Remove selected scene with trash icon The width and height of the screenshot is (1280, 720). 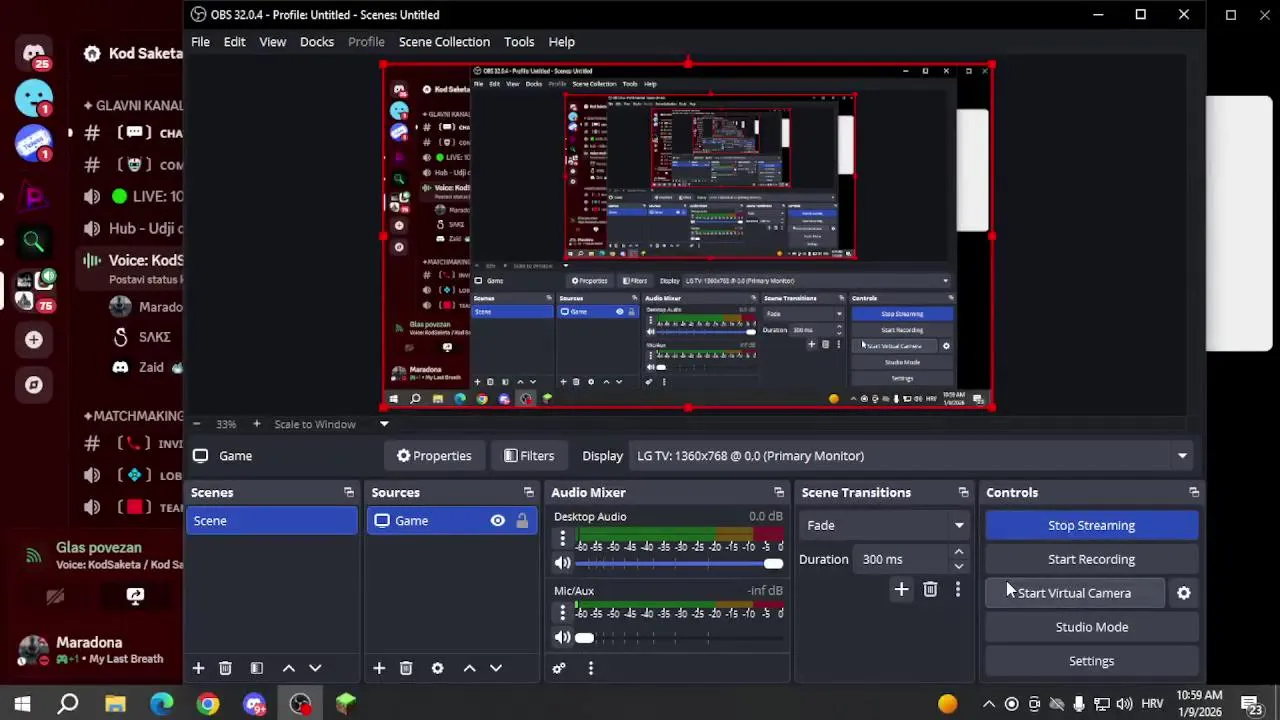225,668
